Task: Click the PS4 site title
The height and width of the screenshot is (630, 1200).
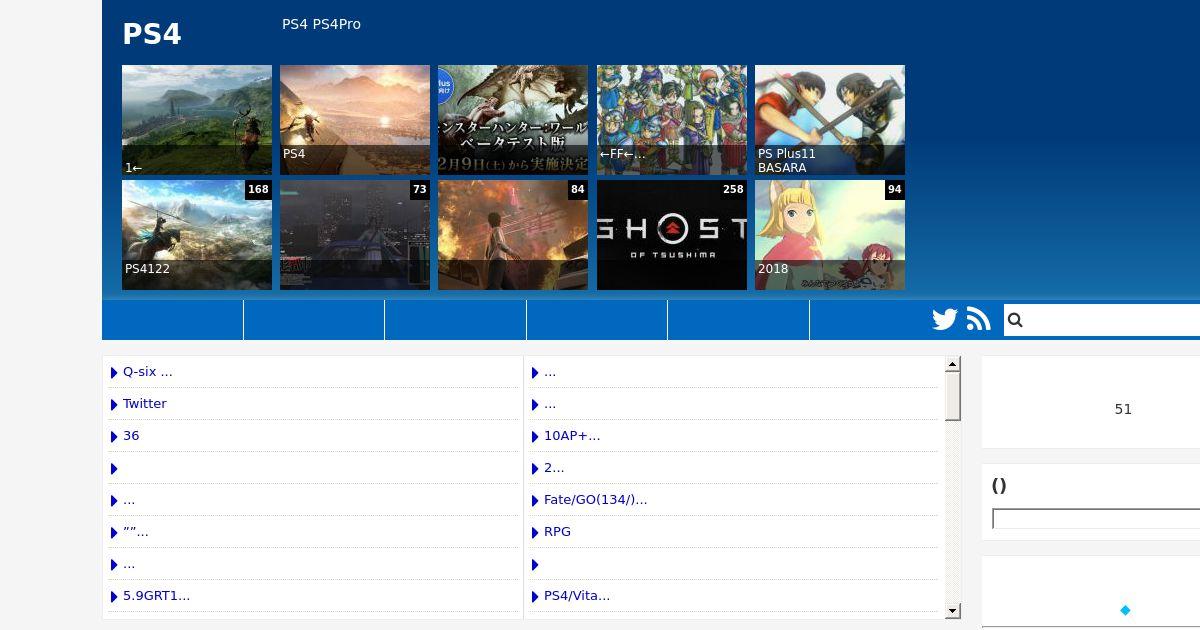Action: click(x=152, y=34)
